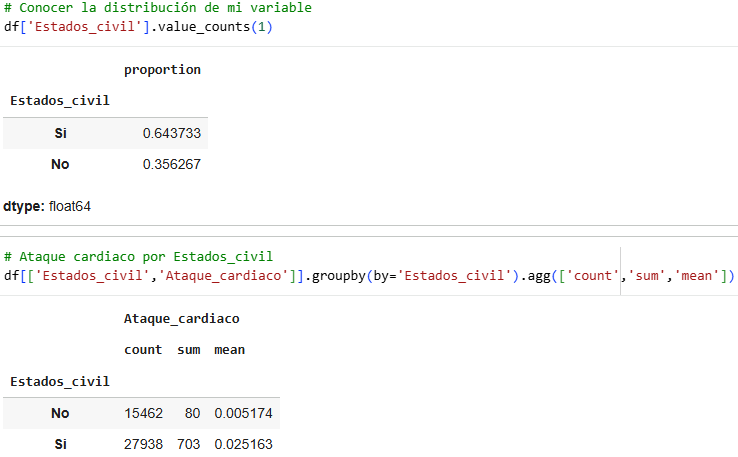Viewport: 738px width, 457px height.
Task: Click the 'Conocer la distribución' comment line
Action: (x=158, y=8)
